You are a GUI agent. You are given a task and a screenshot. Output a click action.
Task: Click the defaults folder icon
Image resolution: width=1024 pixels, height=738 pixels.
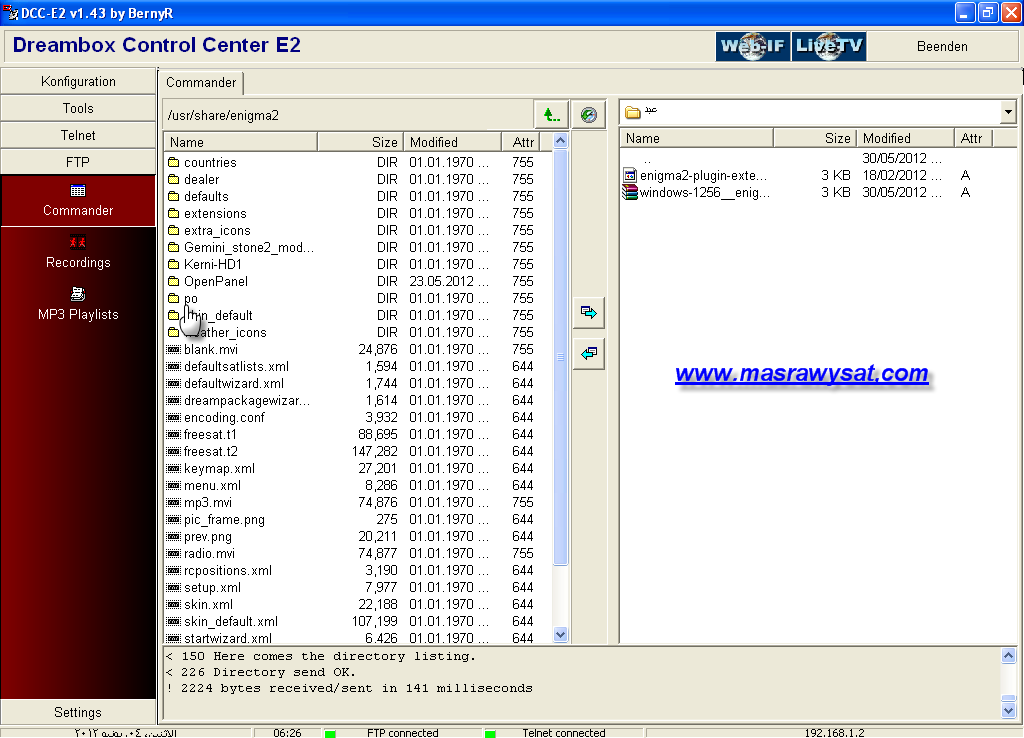[173, 196]
